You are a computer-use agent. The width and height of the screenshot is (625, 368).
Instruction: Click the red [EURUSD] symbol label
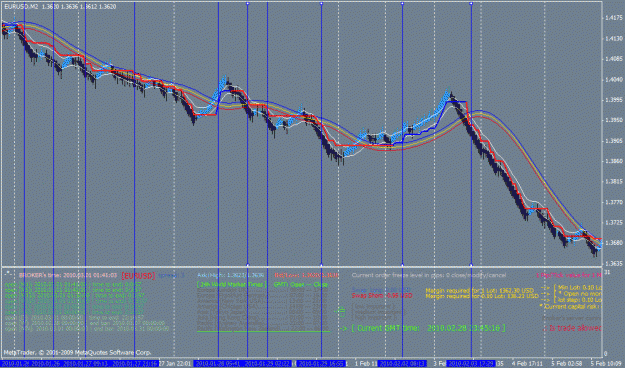138,276
